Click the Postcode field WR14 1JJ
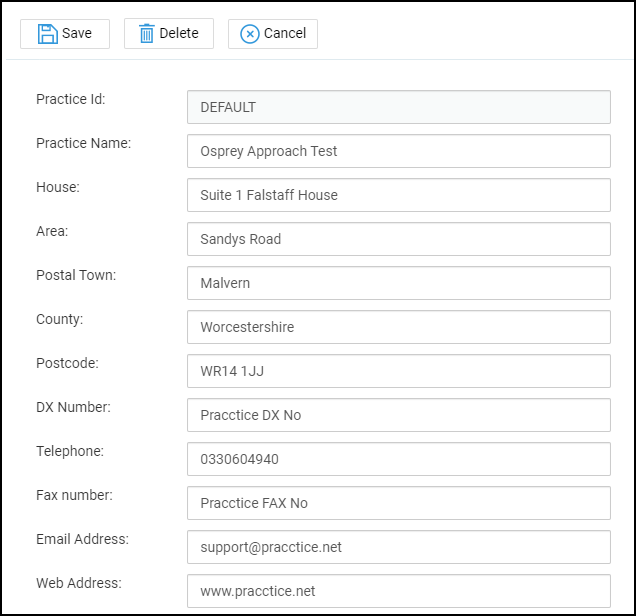This screenshot has height=616, width=636. 398,371
